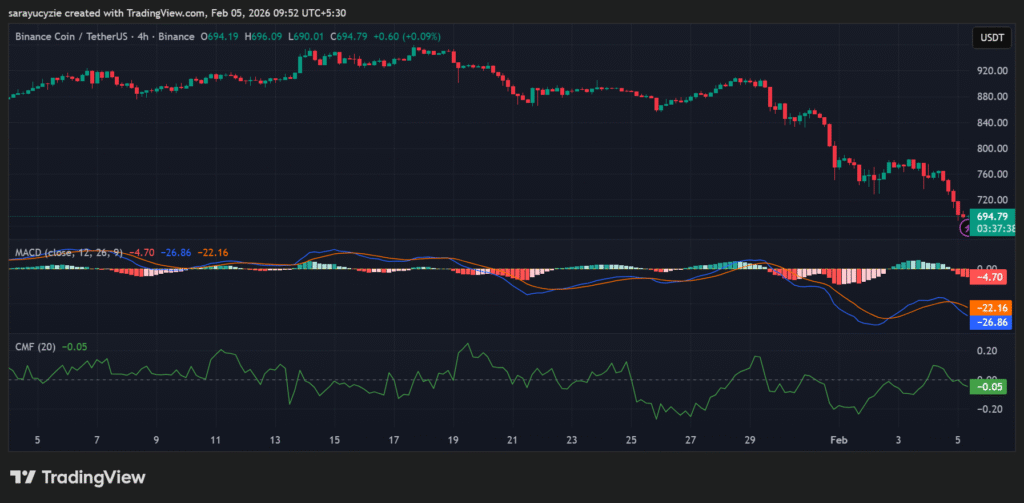This screenshot has height=503, width=1024.
Task: Open the USDT currency selector
Action: 990,38
